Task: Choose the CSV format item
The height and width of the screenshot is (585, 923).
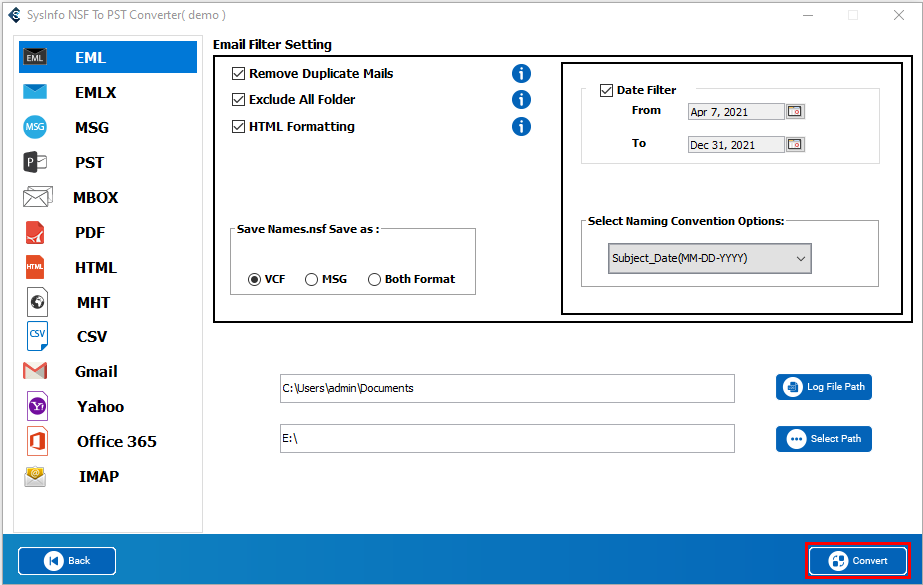Action: coord(91,336)
